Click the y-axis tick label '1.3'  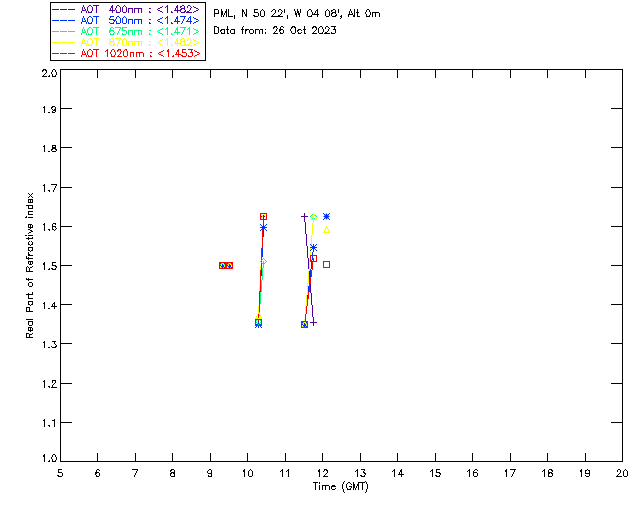click(x=49, y=344)
